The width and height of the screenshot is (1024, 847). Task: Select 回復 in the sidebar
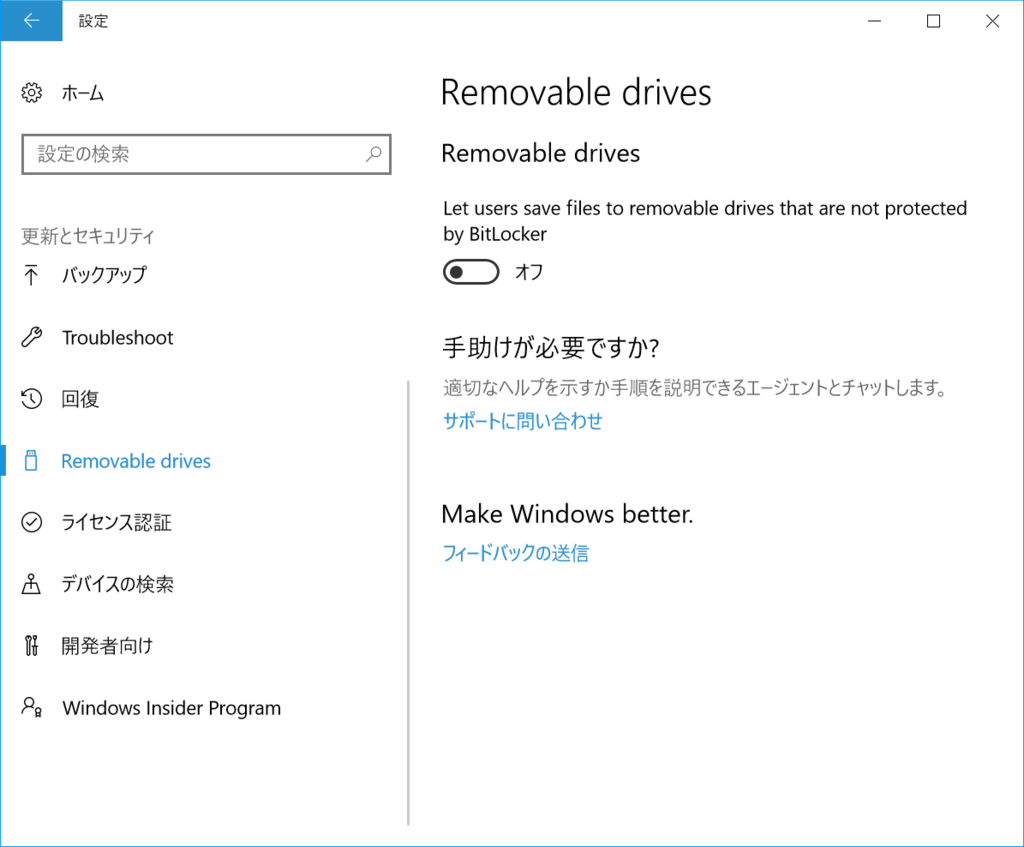[80, 399]
